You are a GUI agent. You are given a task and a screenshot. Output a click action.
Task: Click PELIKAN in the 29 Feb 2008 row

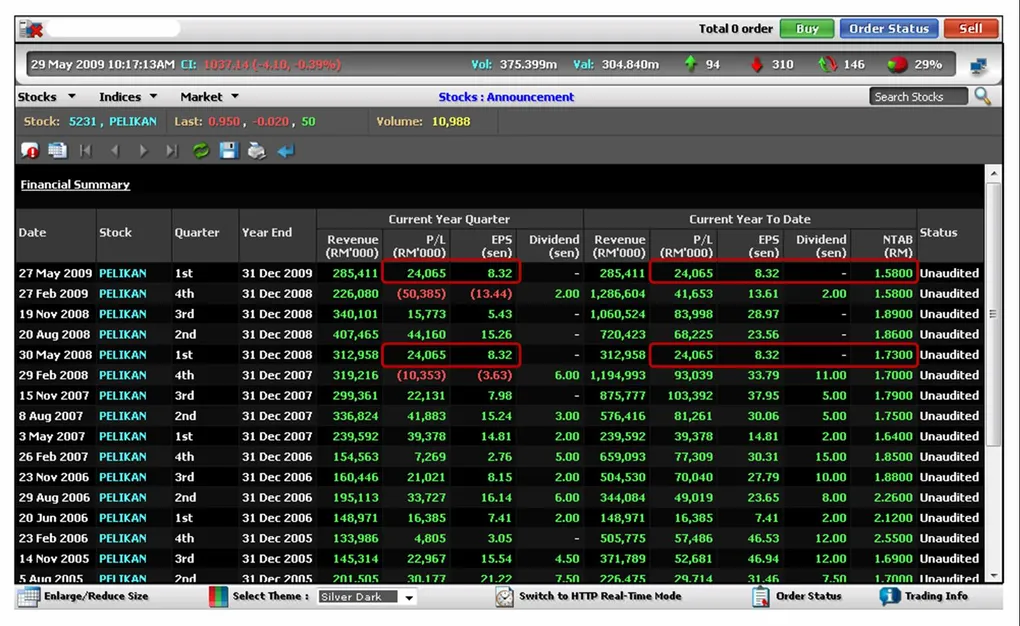122,375
